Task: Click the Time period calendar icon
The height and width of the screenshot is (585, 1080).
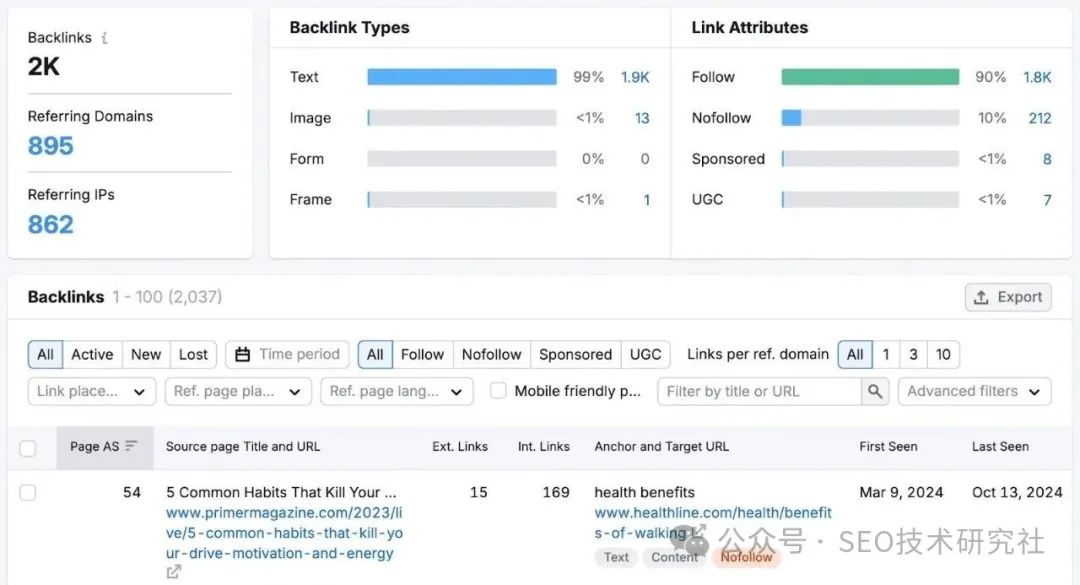Action: (x=242, y=354)
